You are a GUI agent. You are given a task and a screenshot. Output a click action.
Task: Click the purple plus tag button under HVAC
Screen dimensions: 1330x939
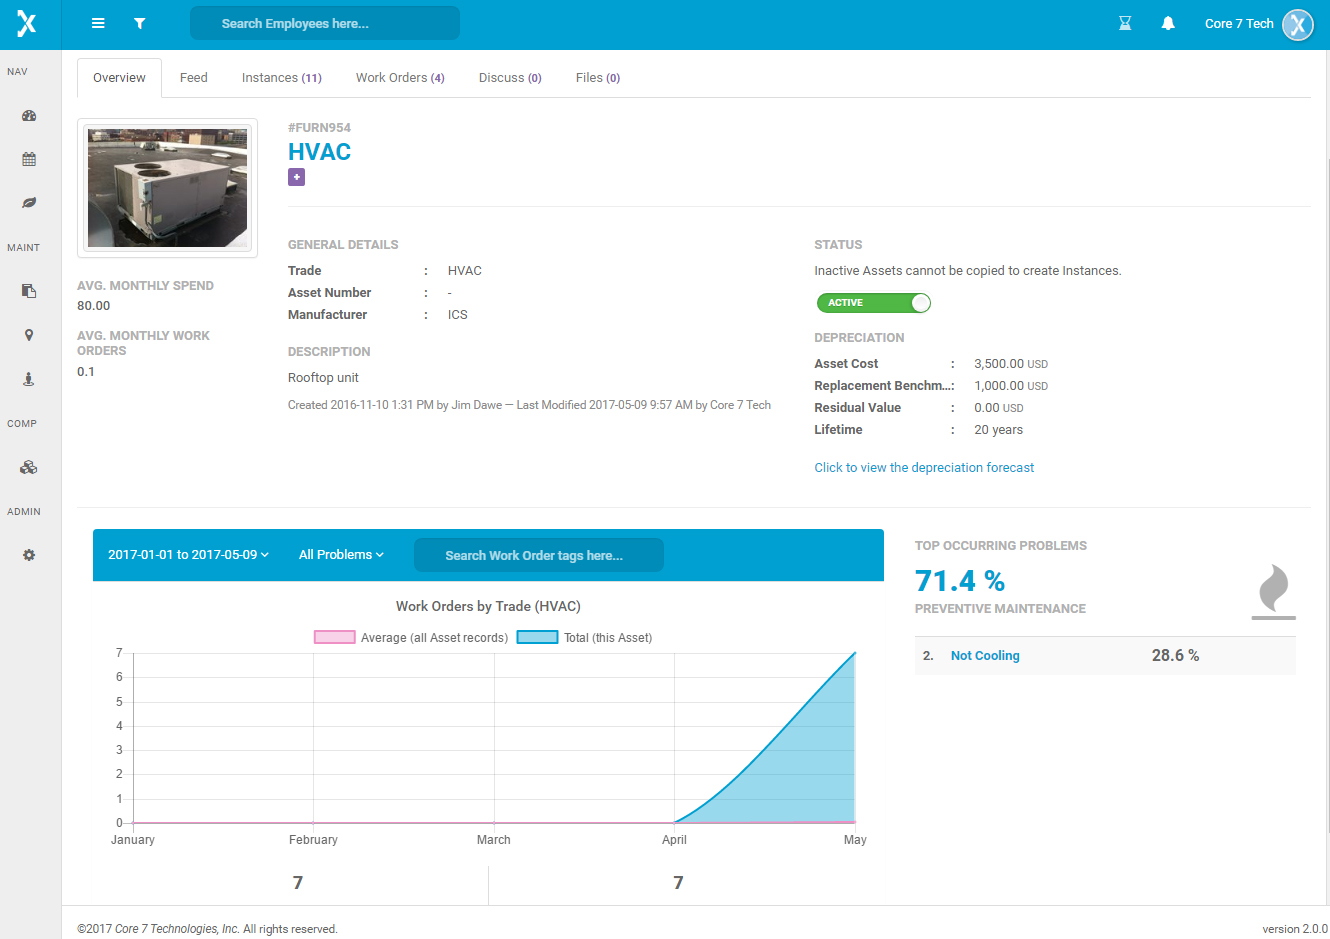point(296,177)
